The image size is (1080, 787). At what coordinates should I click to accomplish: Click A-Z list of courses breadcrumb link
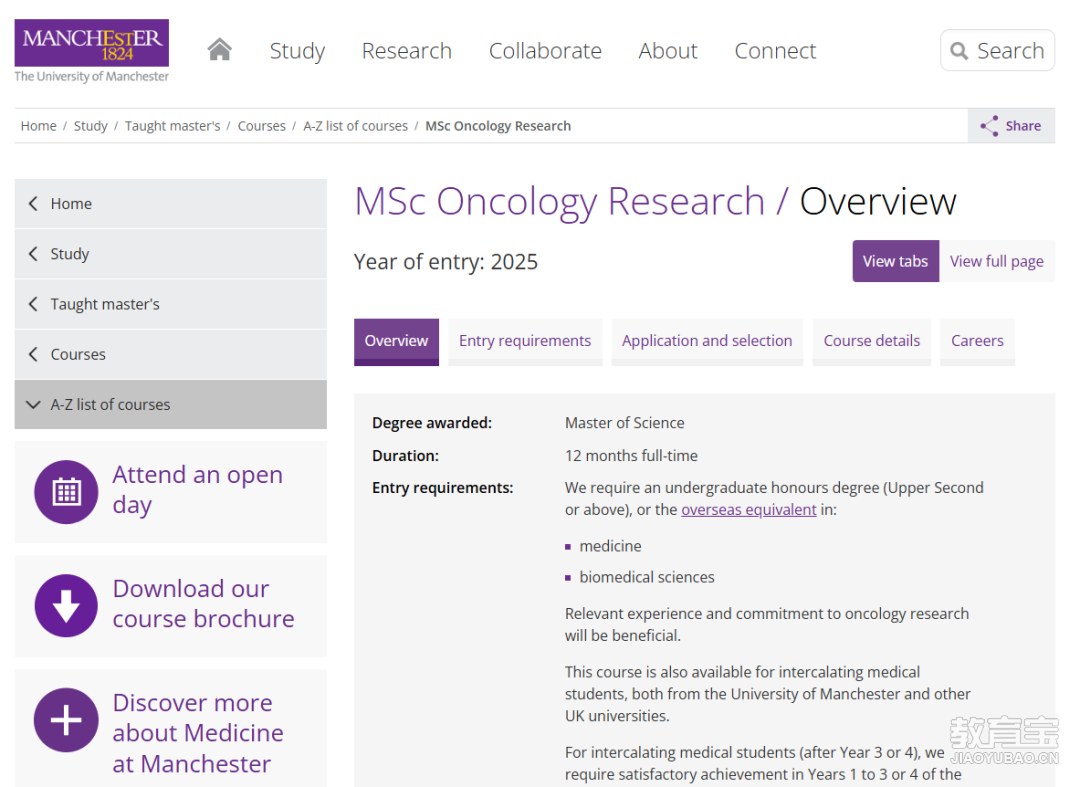(x=355, y=126)
